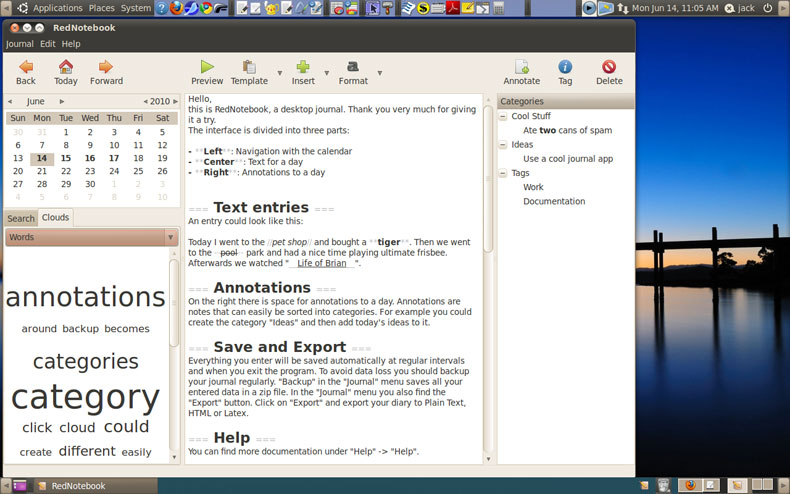Open the jack user status menu
Image resolution: width=790 pixels, height=494 pixels.
coord(740,8)
